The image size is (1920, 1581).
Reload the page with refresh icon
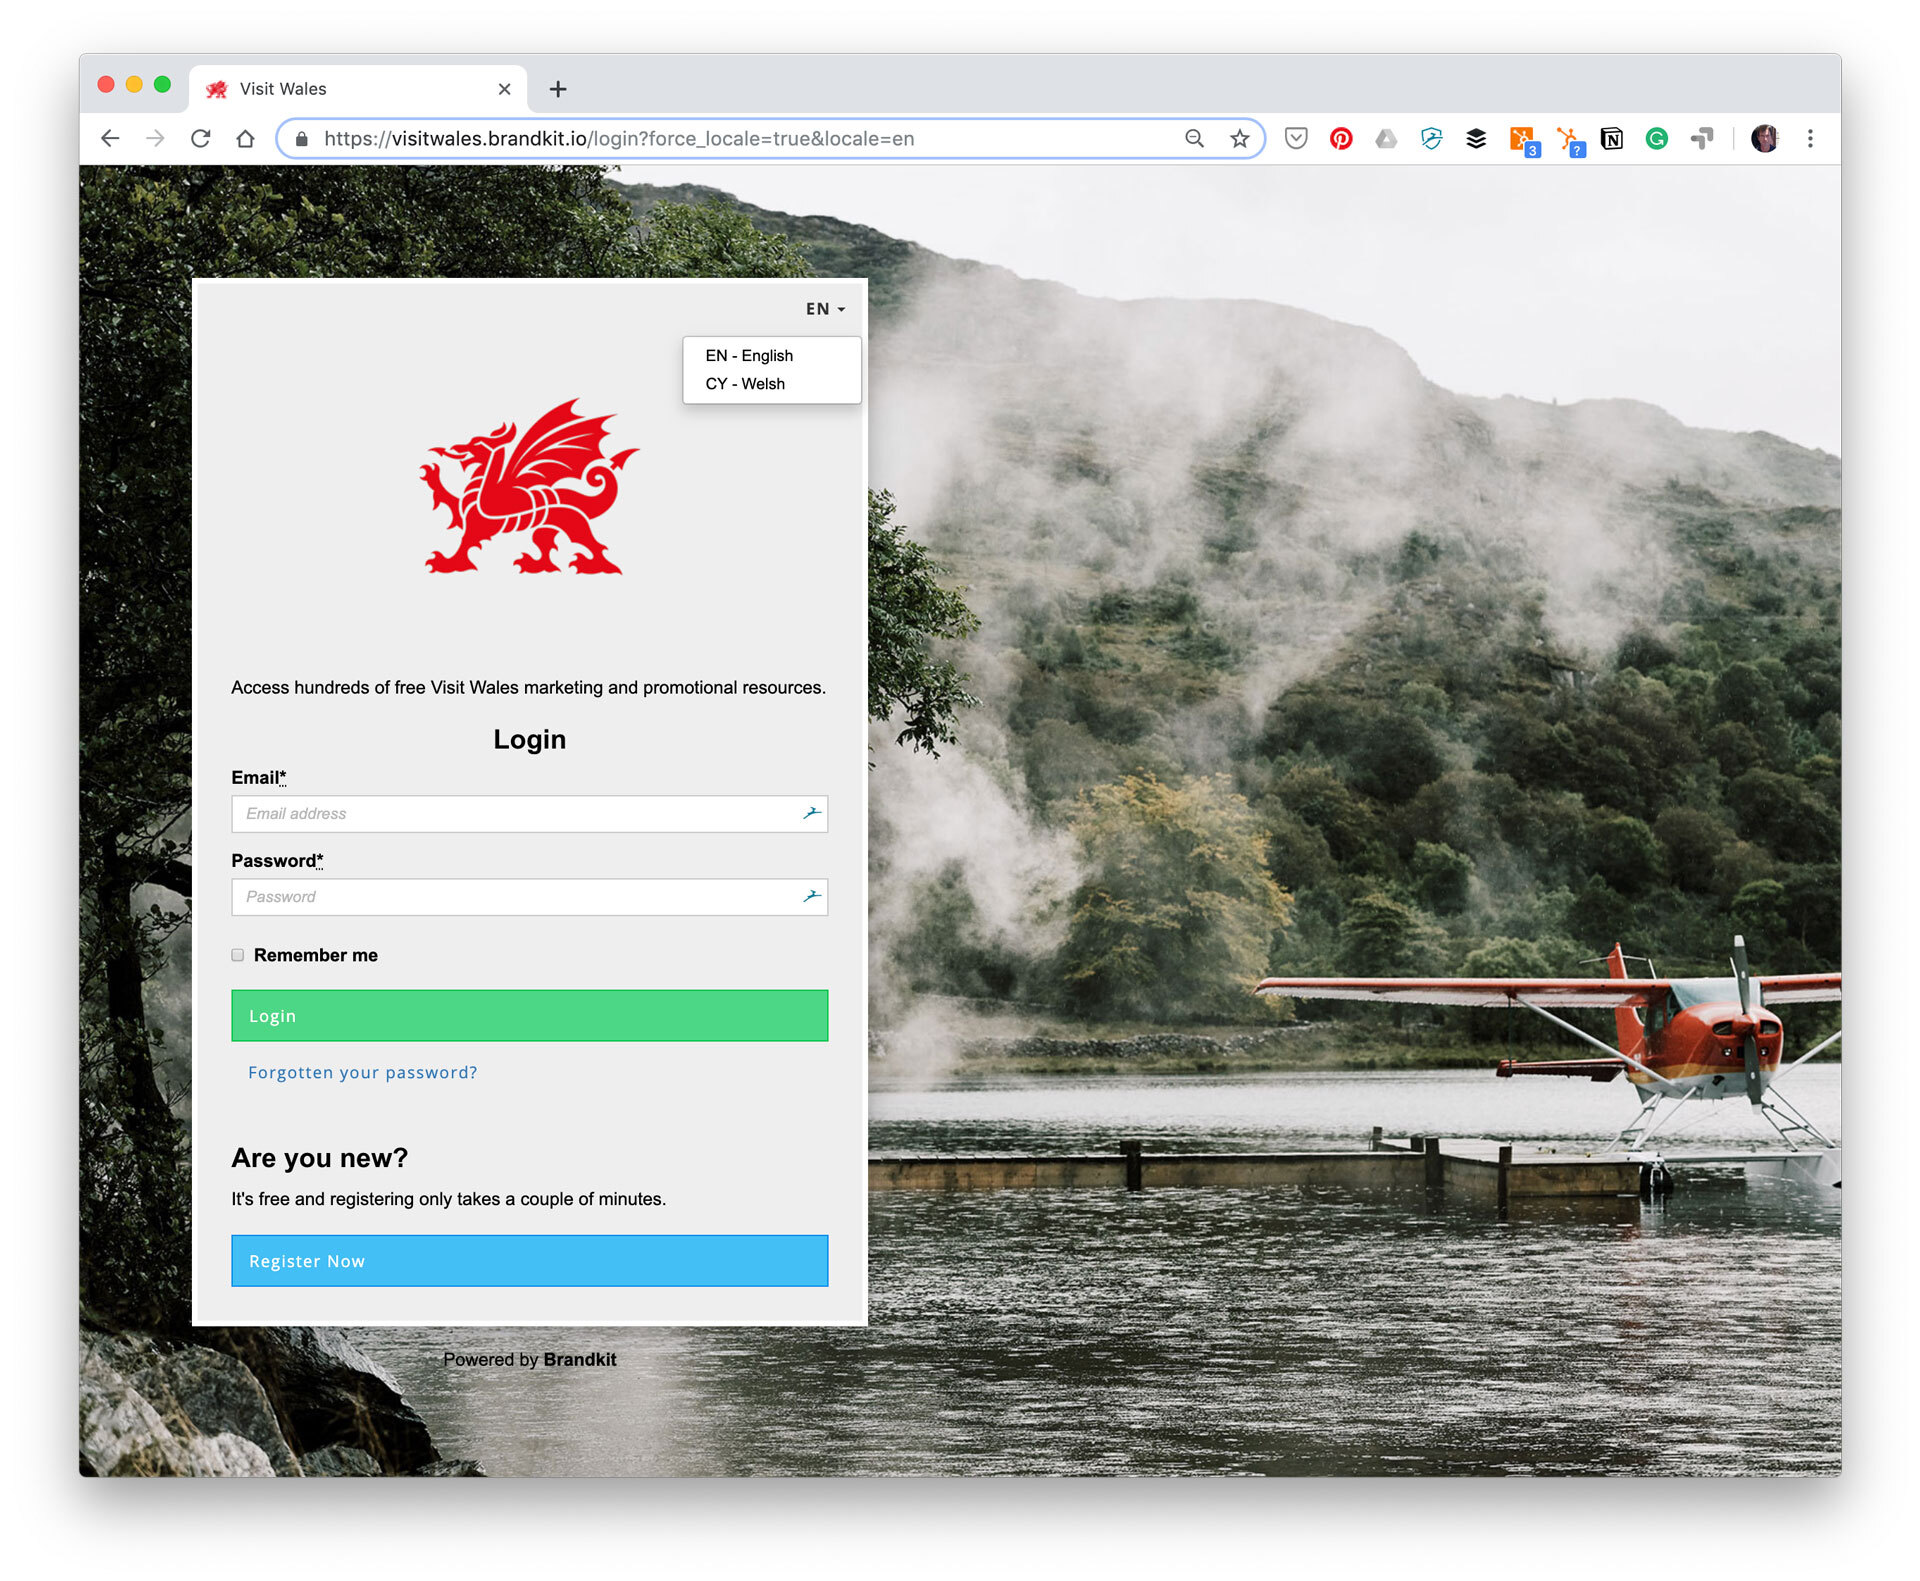tap(200, 139)
